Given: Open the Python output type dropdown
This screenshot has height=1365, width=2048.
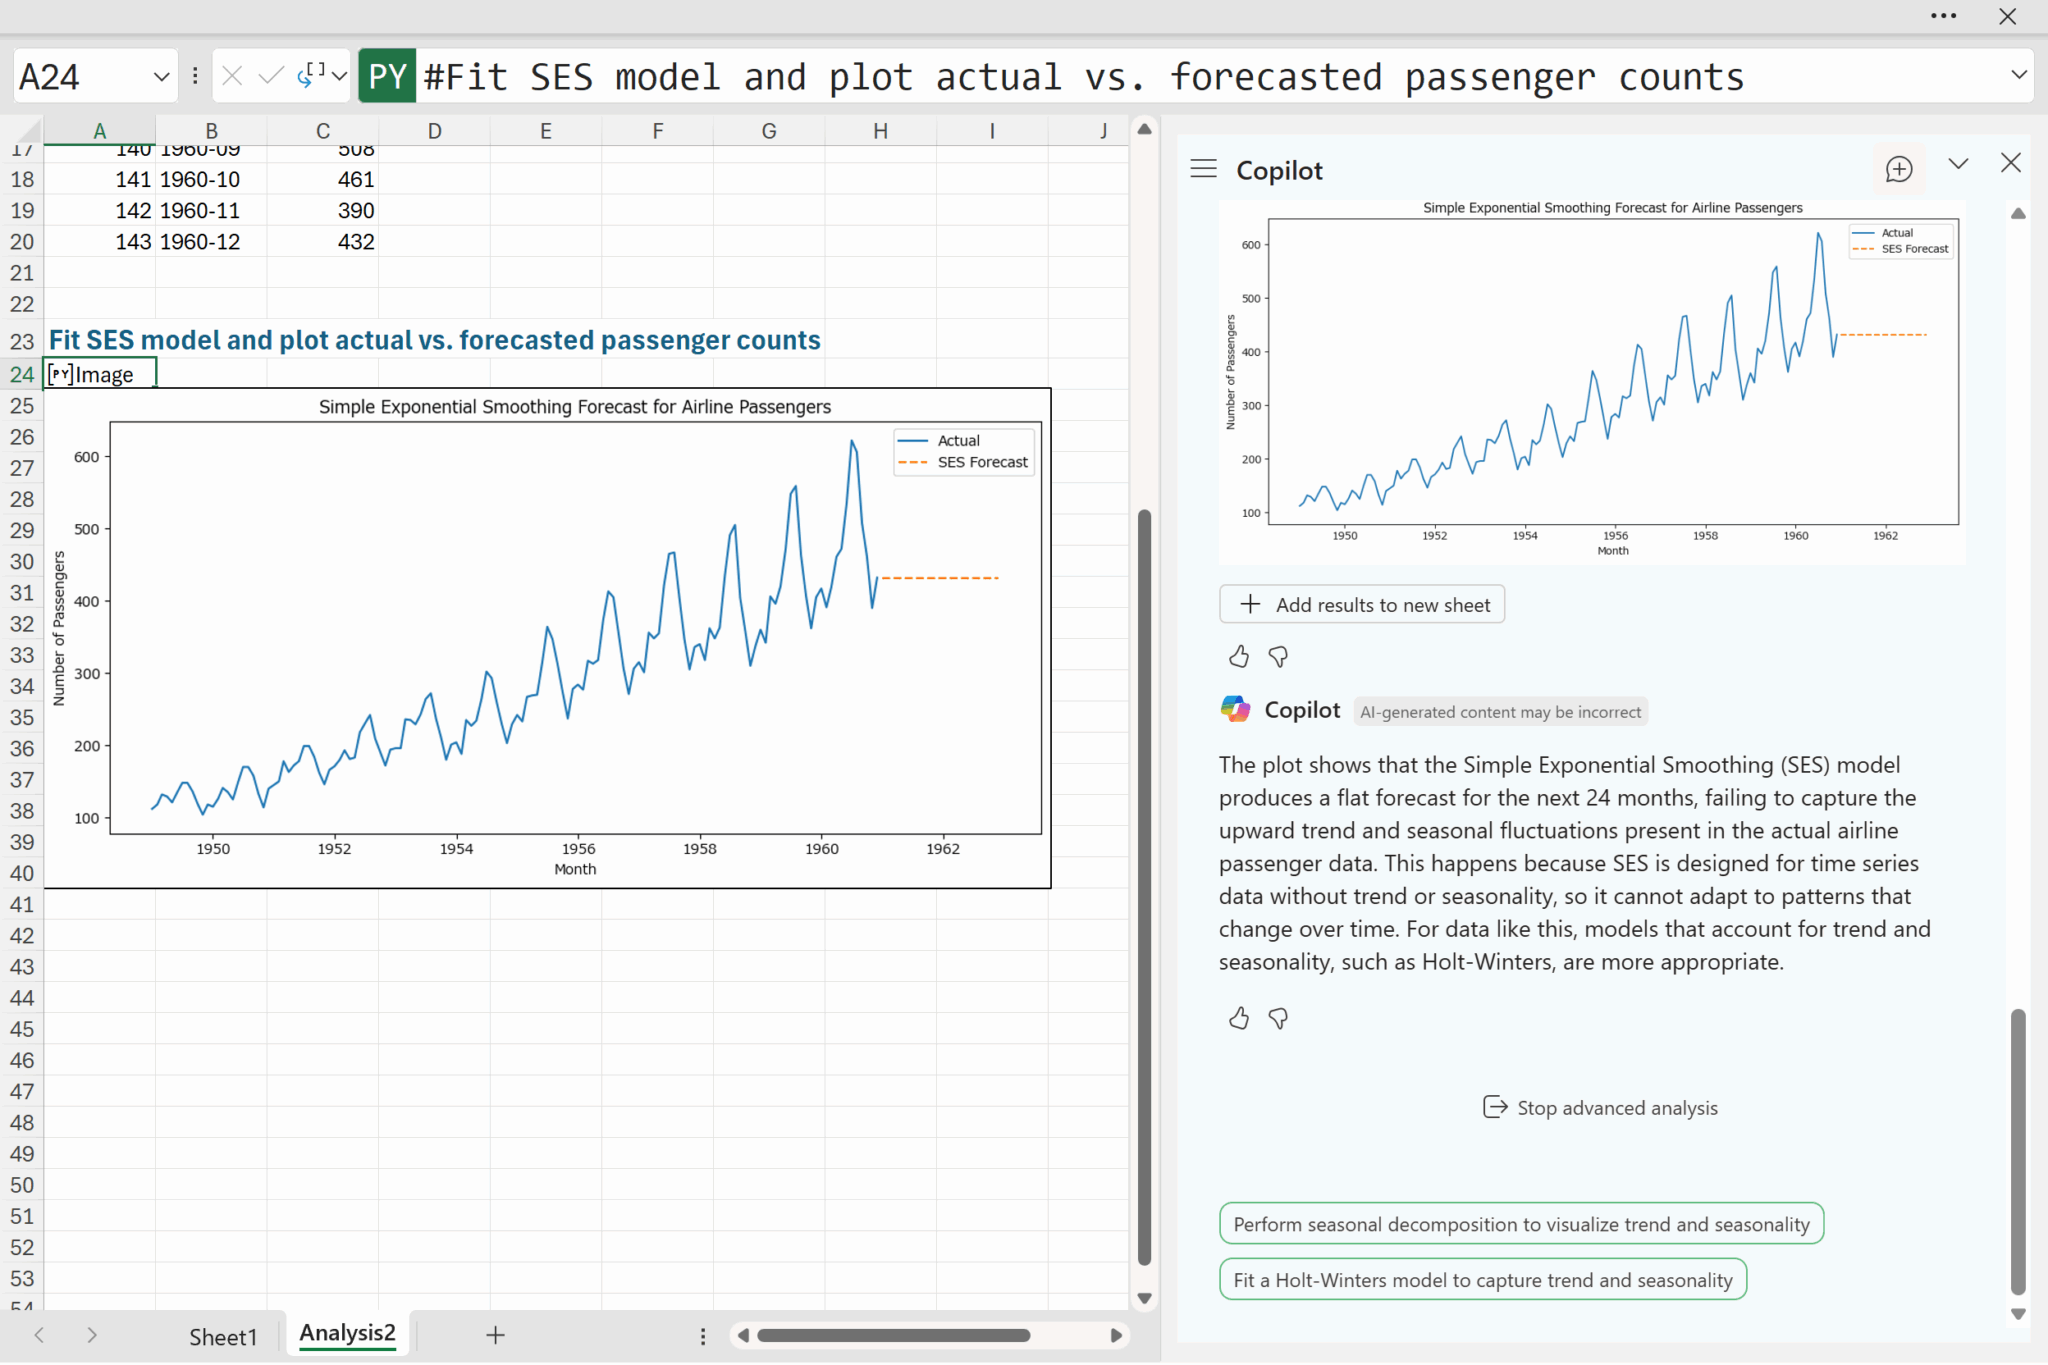Looking at the screenshot, I should point(339,76).
